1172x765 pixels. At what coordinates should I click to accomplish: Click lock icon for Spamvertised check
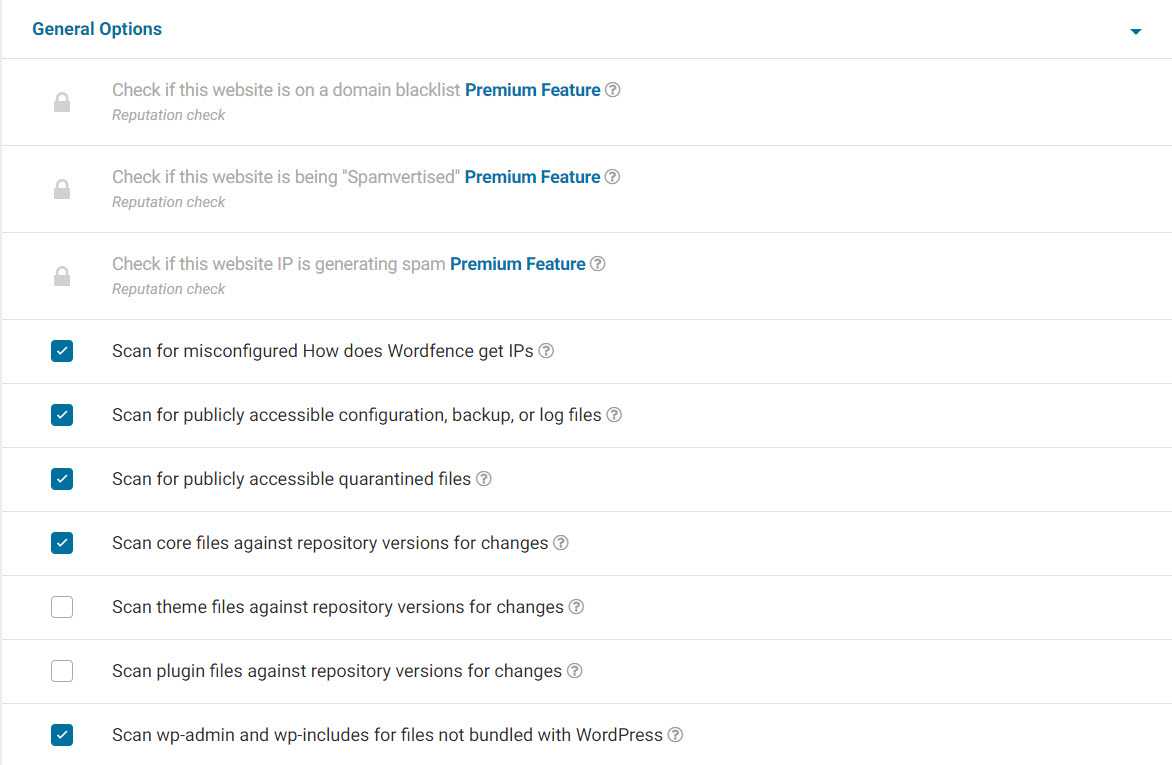click(62, 189)
